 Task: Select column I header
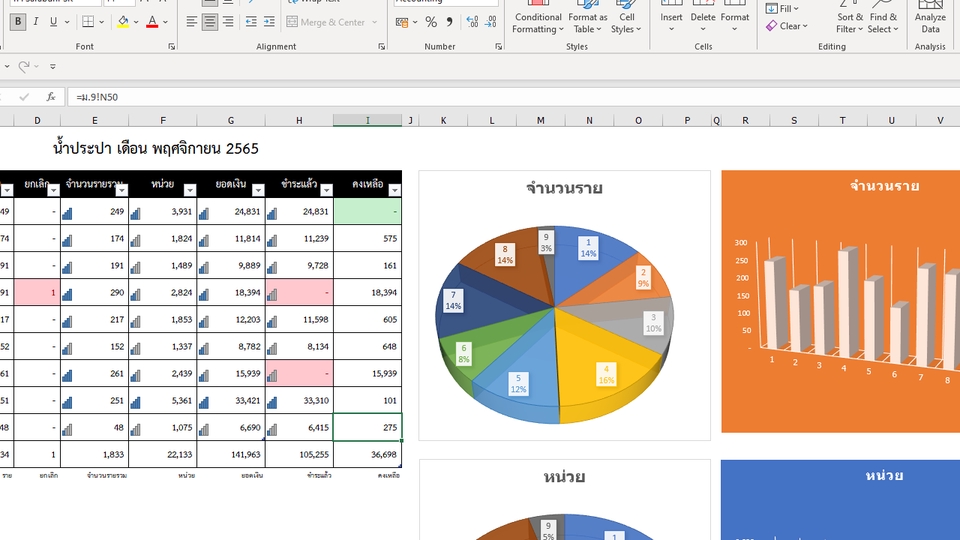pos(367,121)
